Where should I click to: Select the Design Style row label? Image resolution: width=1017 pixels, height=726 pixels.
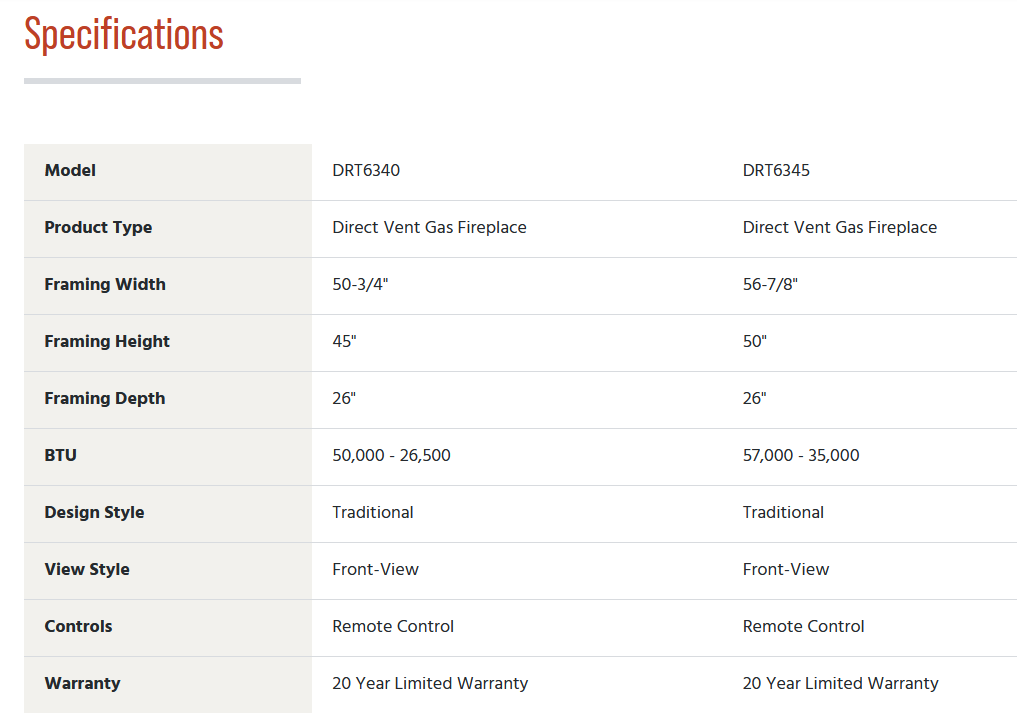pyautogui.click(x=94, y=513)
